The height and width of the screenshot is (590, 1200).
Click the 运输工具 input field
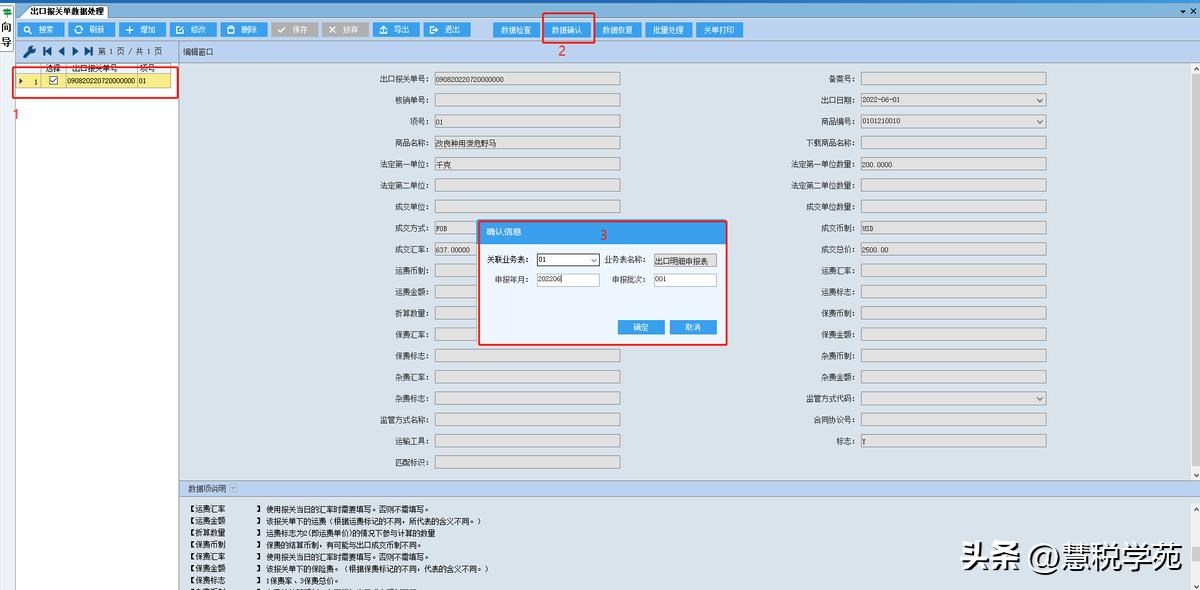527,441
